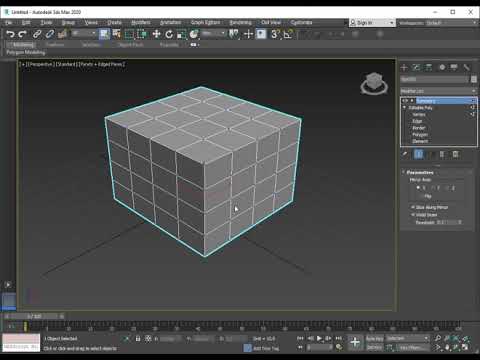Toggle Window/Crossing selection mode
Screen dimensions: 480x360
142,34
